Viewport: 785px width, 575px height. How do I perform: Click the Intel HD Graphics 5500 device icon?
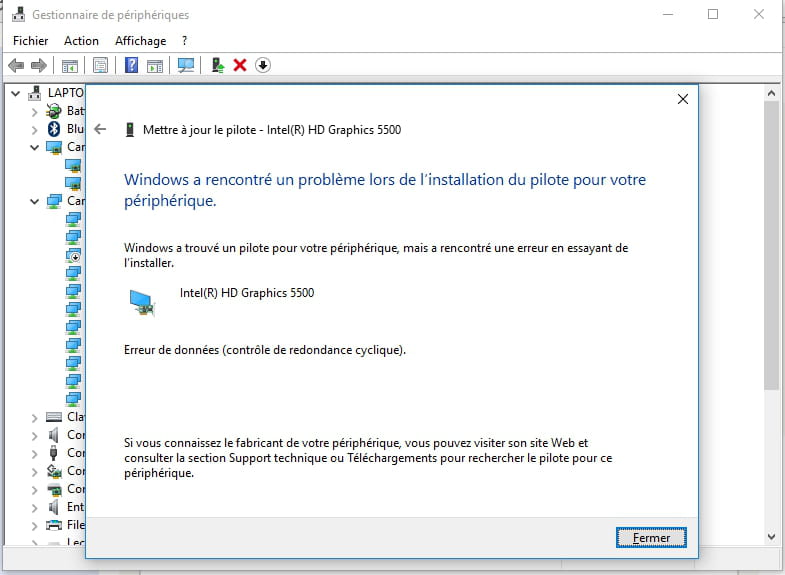click(x=142, y=302)
